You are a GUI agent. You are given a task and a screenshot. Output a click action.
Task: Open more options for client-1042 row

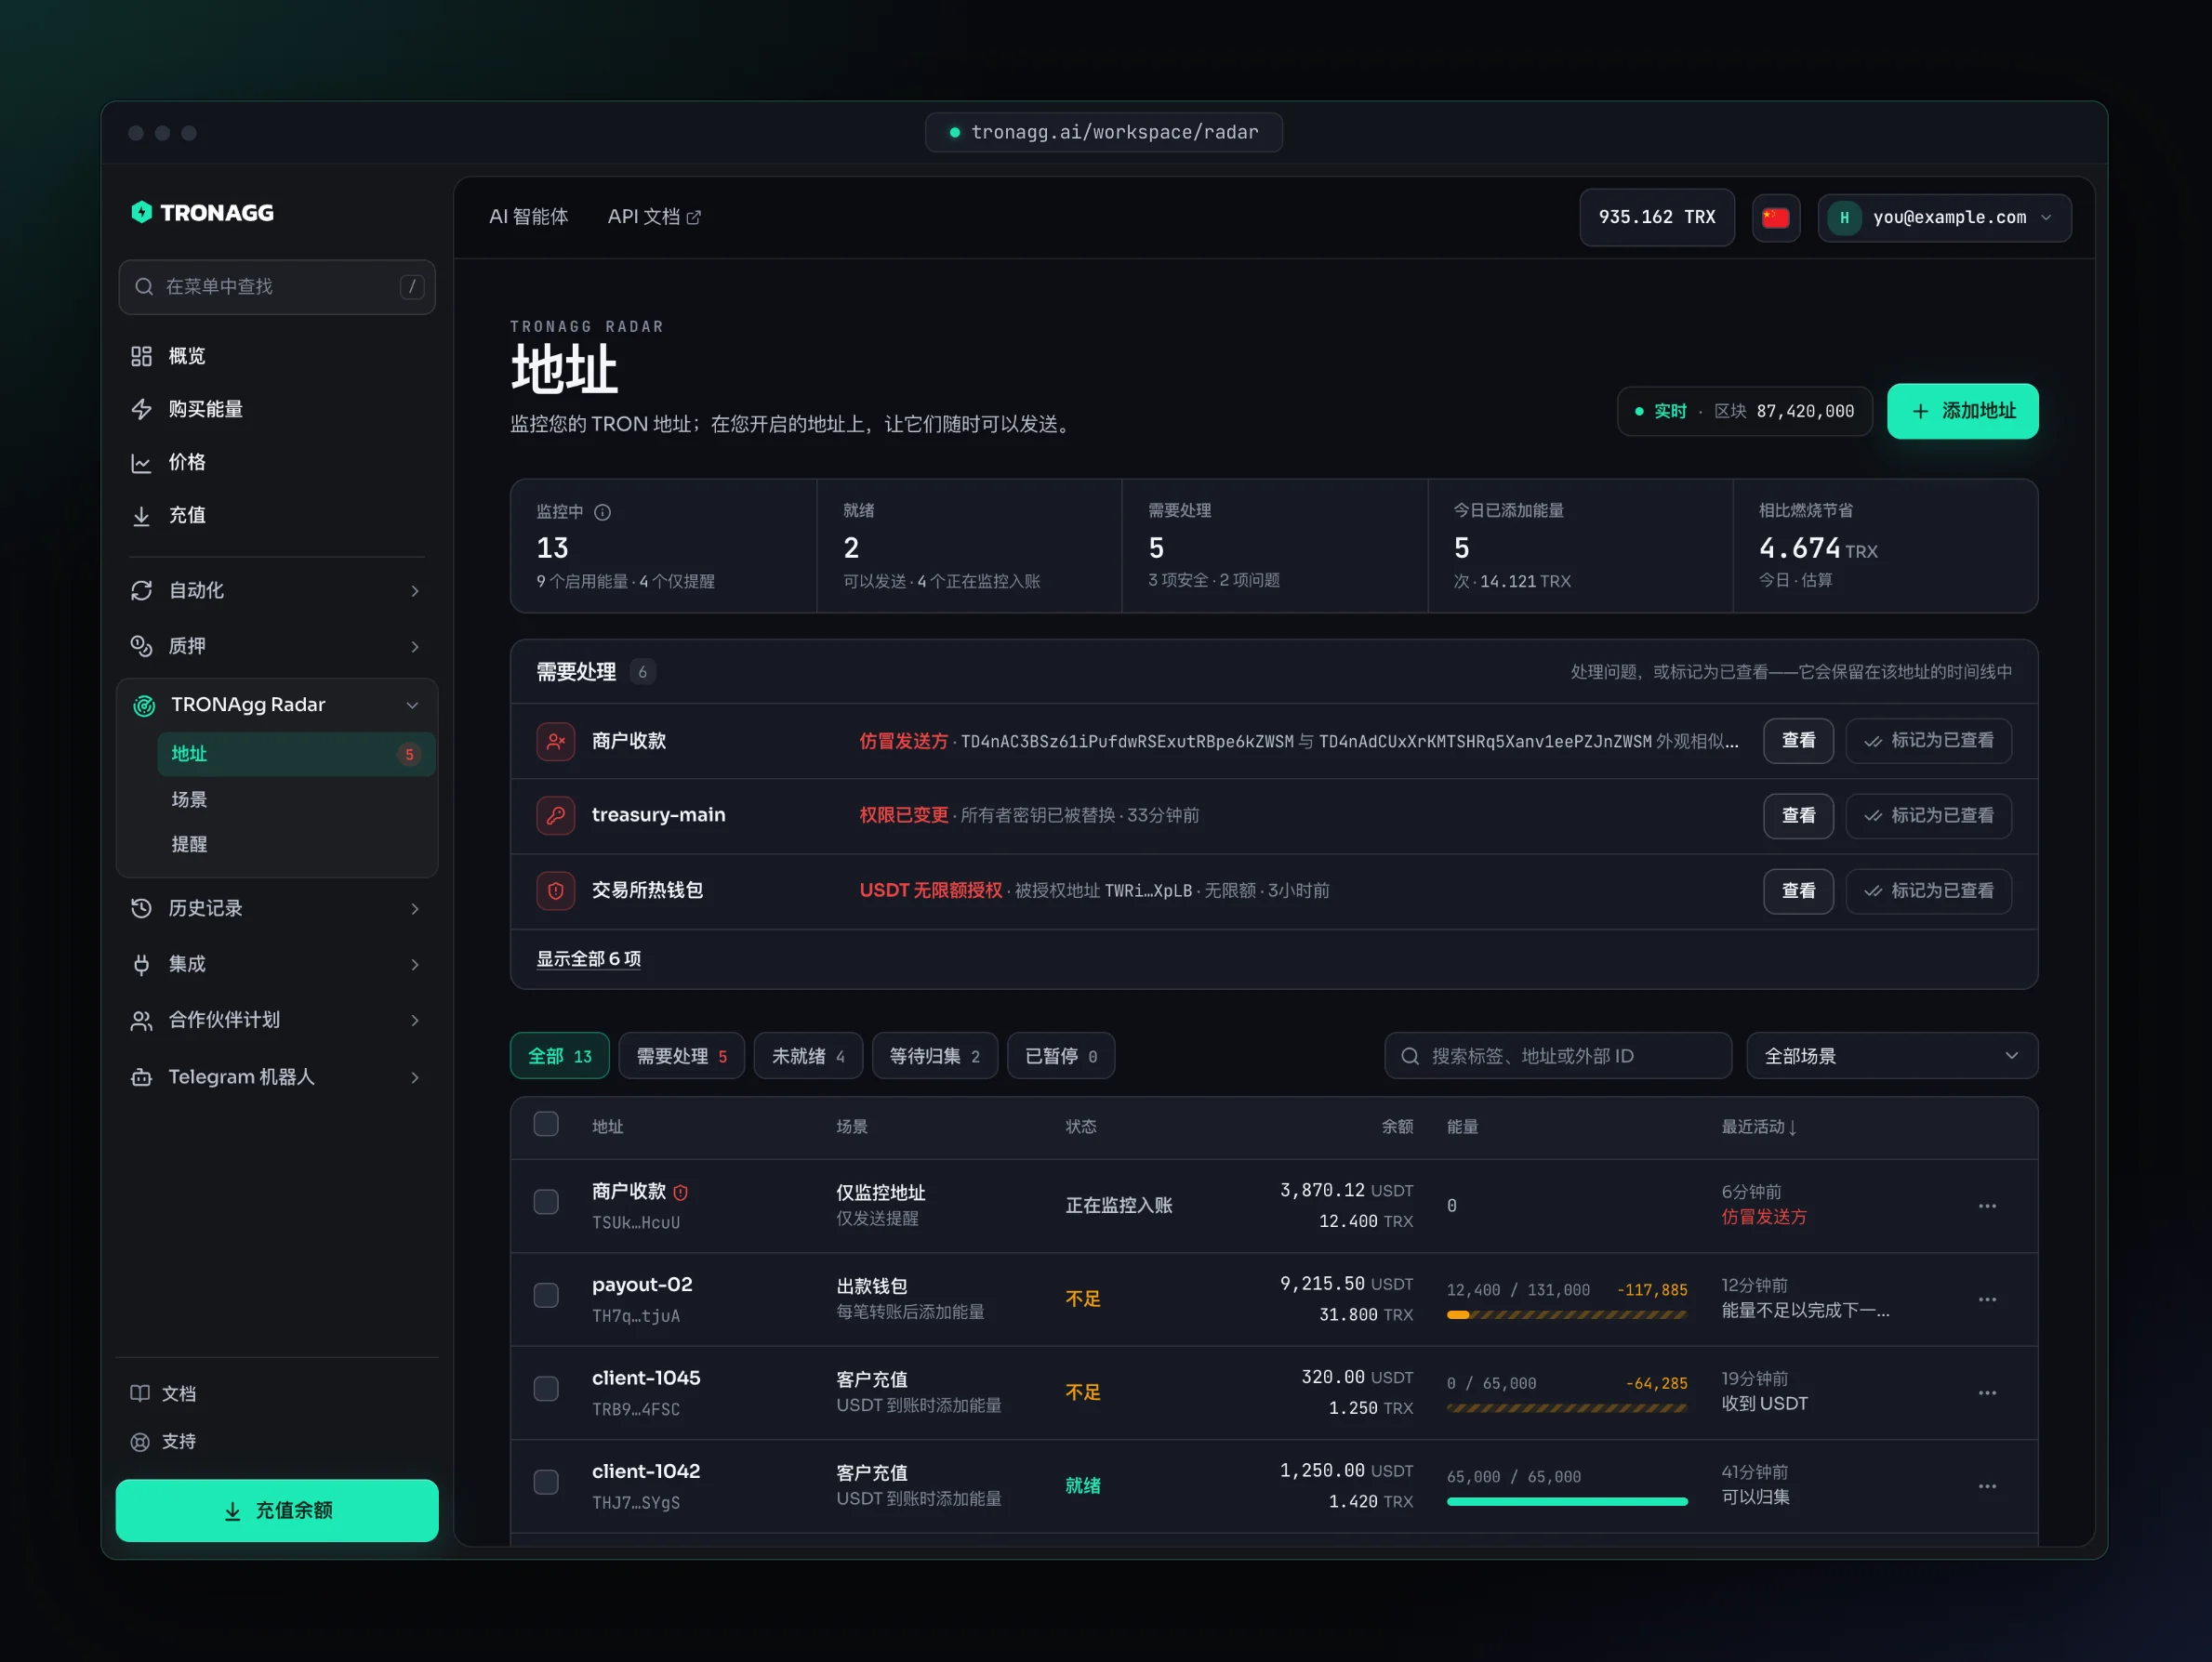coord(1986,1486)
